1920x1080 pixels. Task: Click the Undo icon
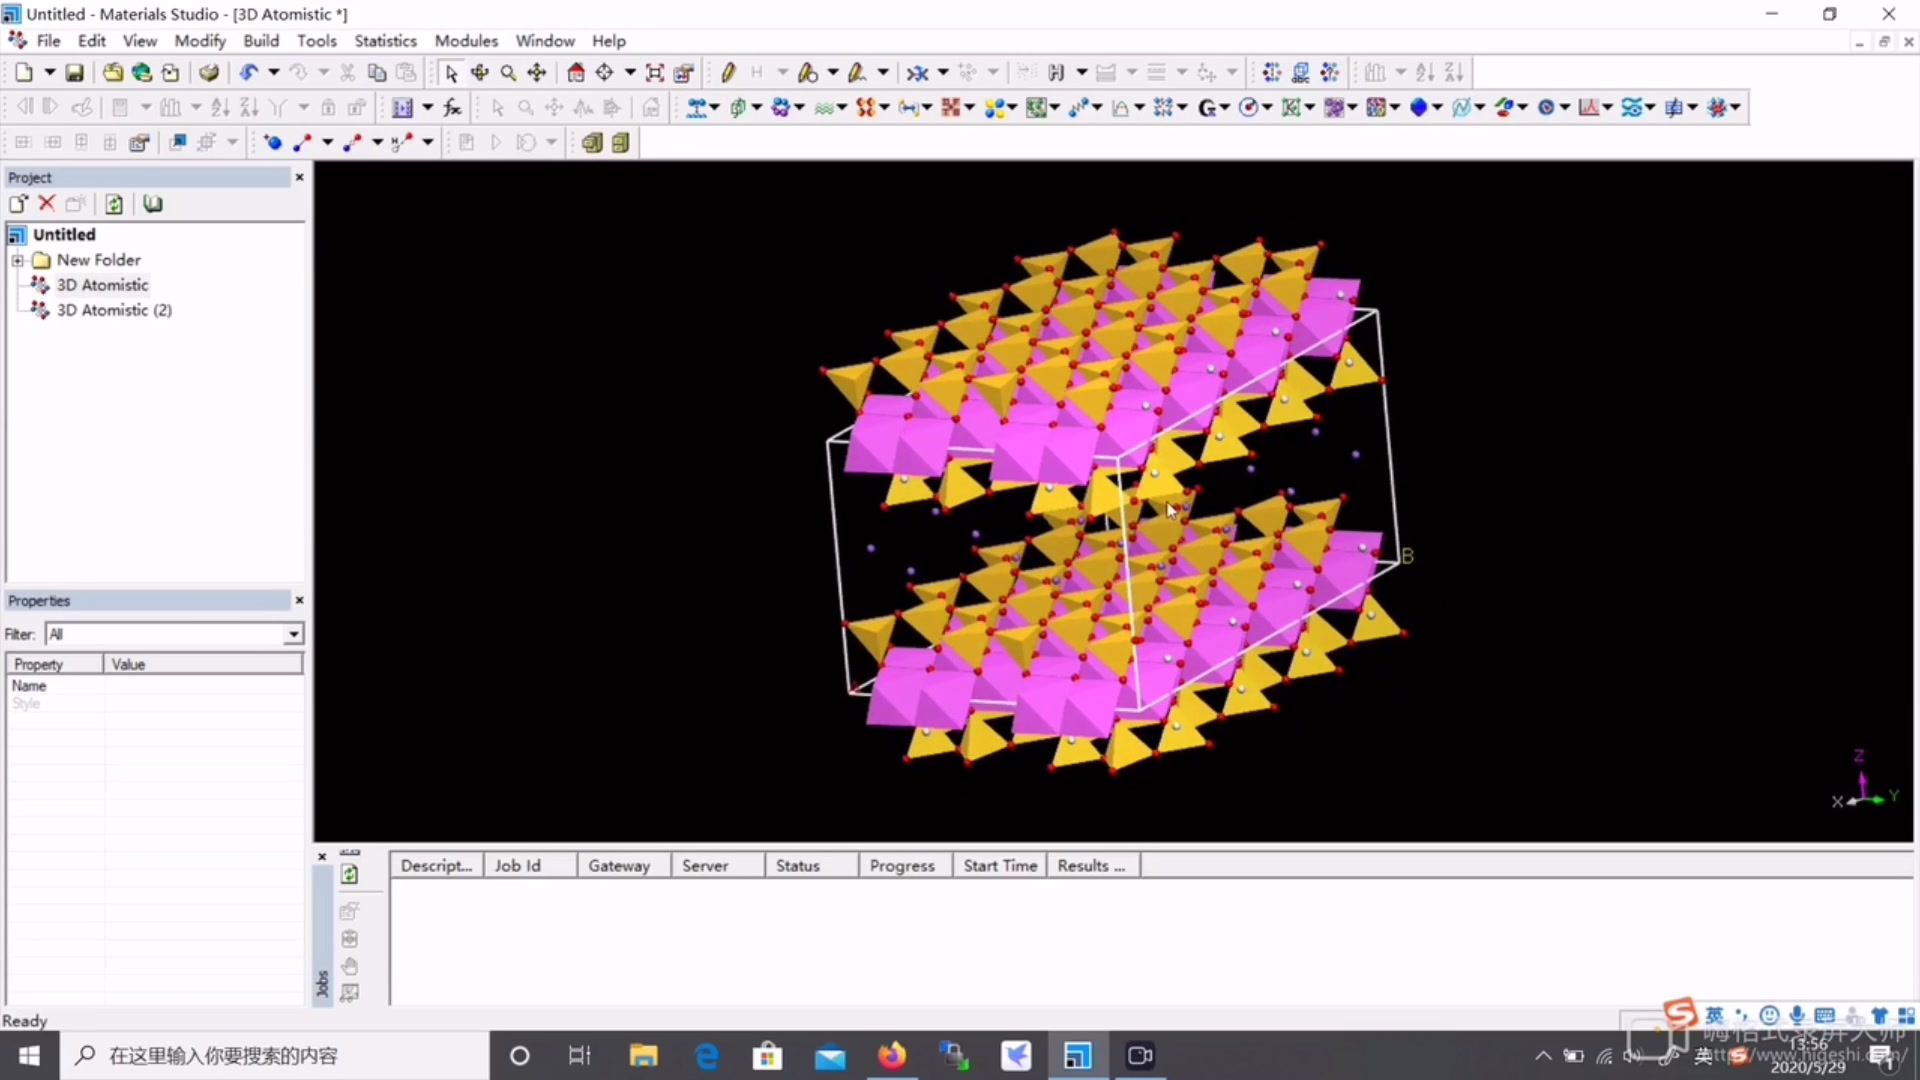click(x=250, y=72)
